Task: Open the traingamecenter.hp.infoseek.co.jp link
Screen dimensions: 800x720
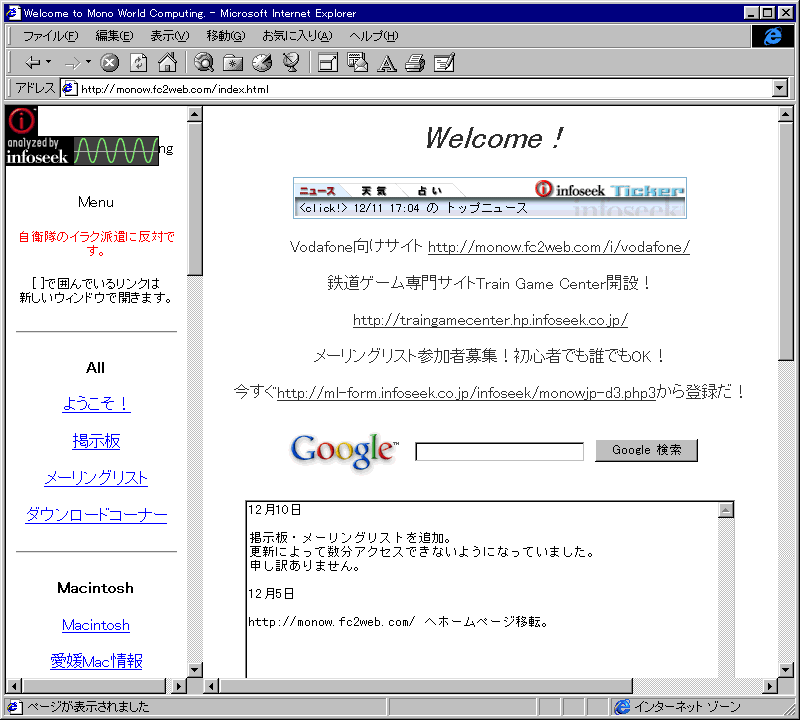Action: [490, 320]
